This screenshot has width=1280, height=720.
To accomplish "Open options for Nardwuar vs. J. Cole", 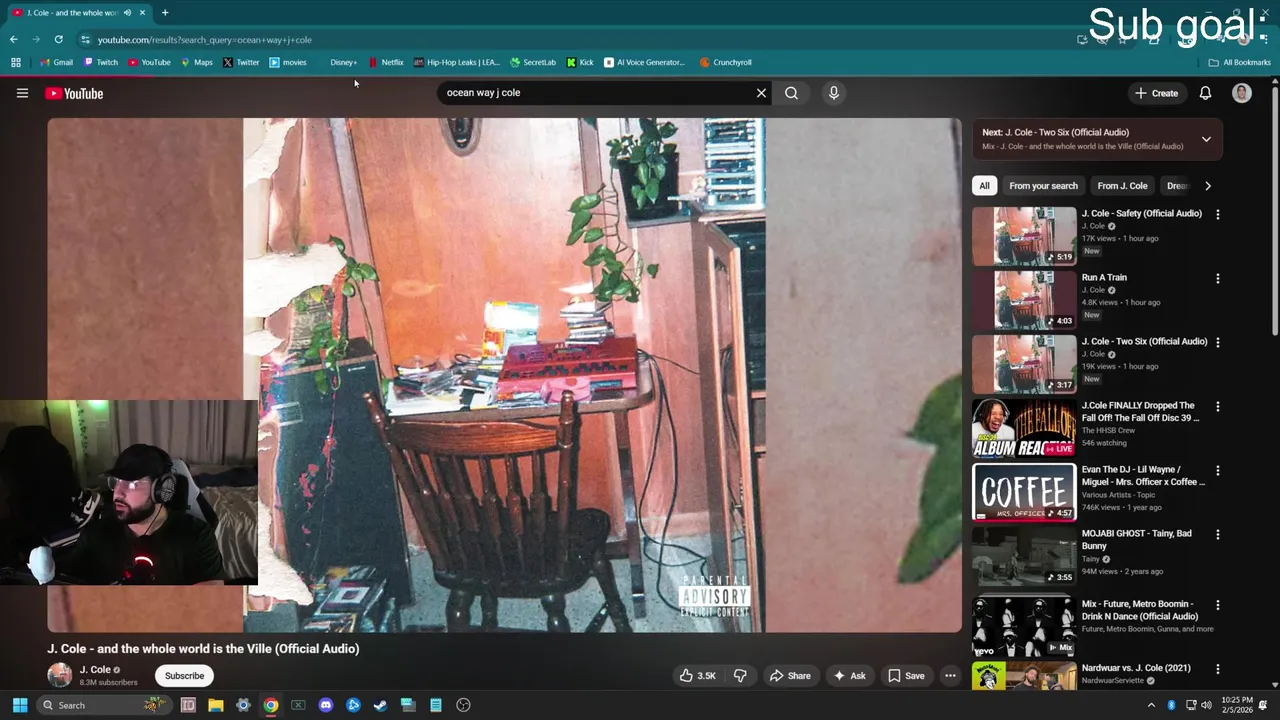I will click(x=1217, y=668).
